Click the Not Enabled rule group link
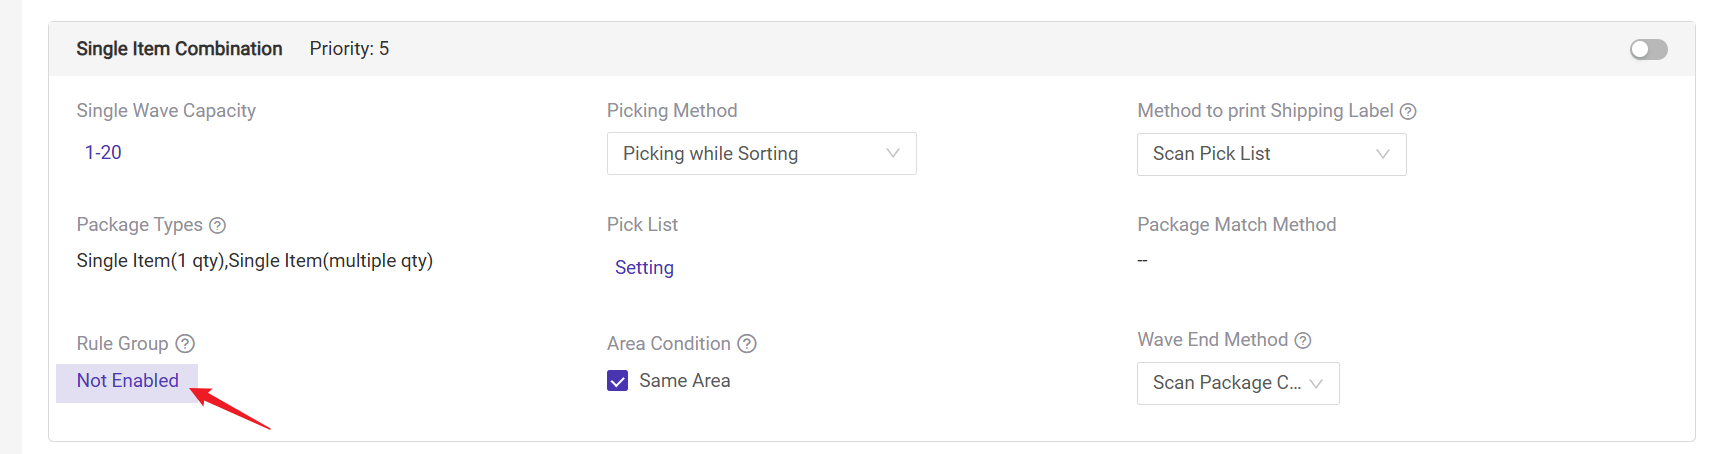 point(128,381)
